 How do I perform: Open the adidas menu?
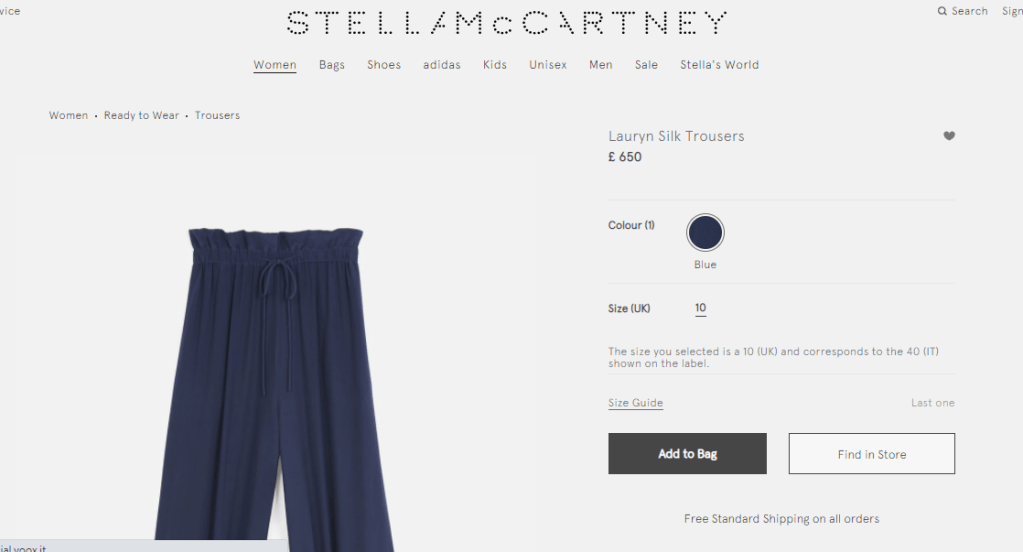pyautogui.click(x=442, y=65)
